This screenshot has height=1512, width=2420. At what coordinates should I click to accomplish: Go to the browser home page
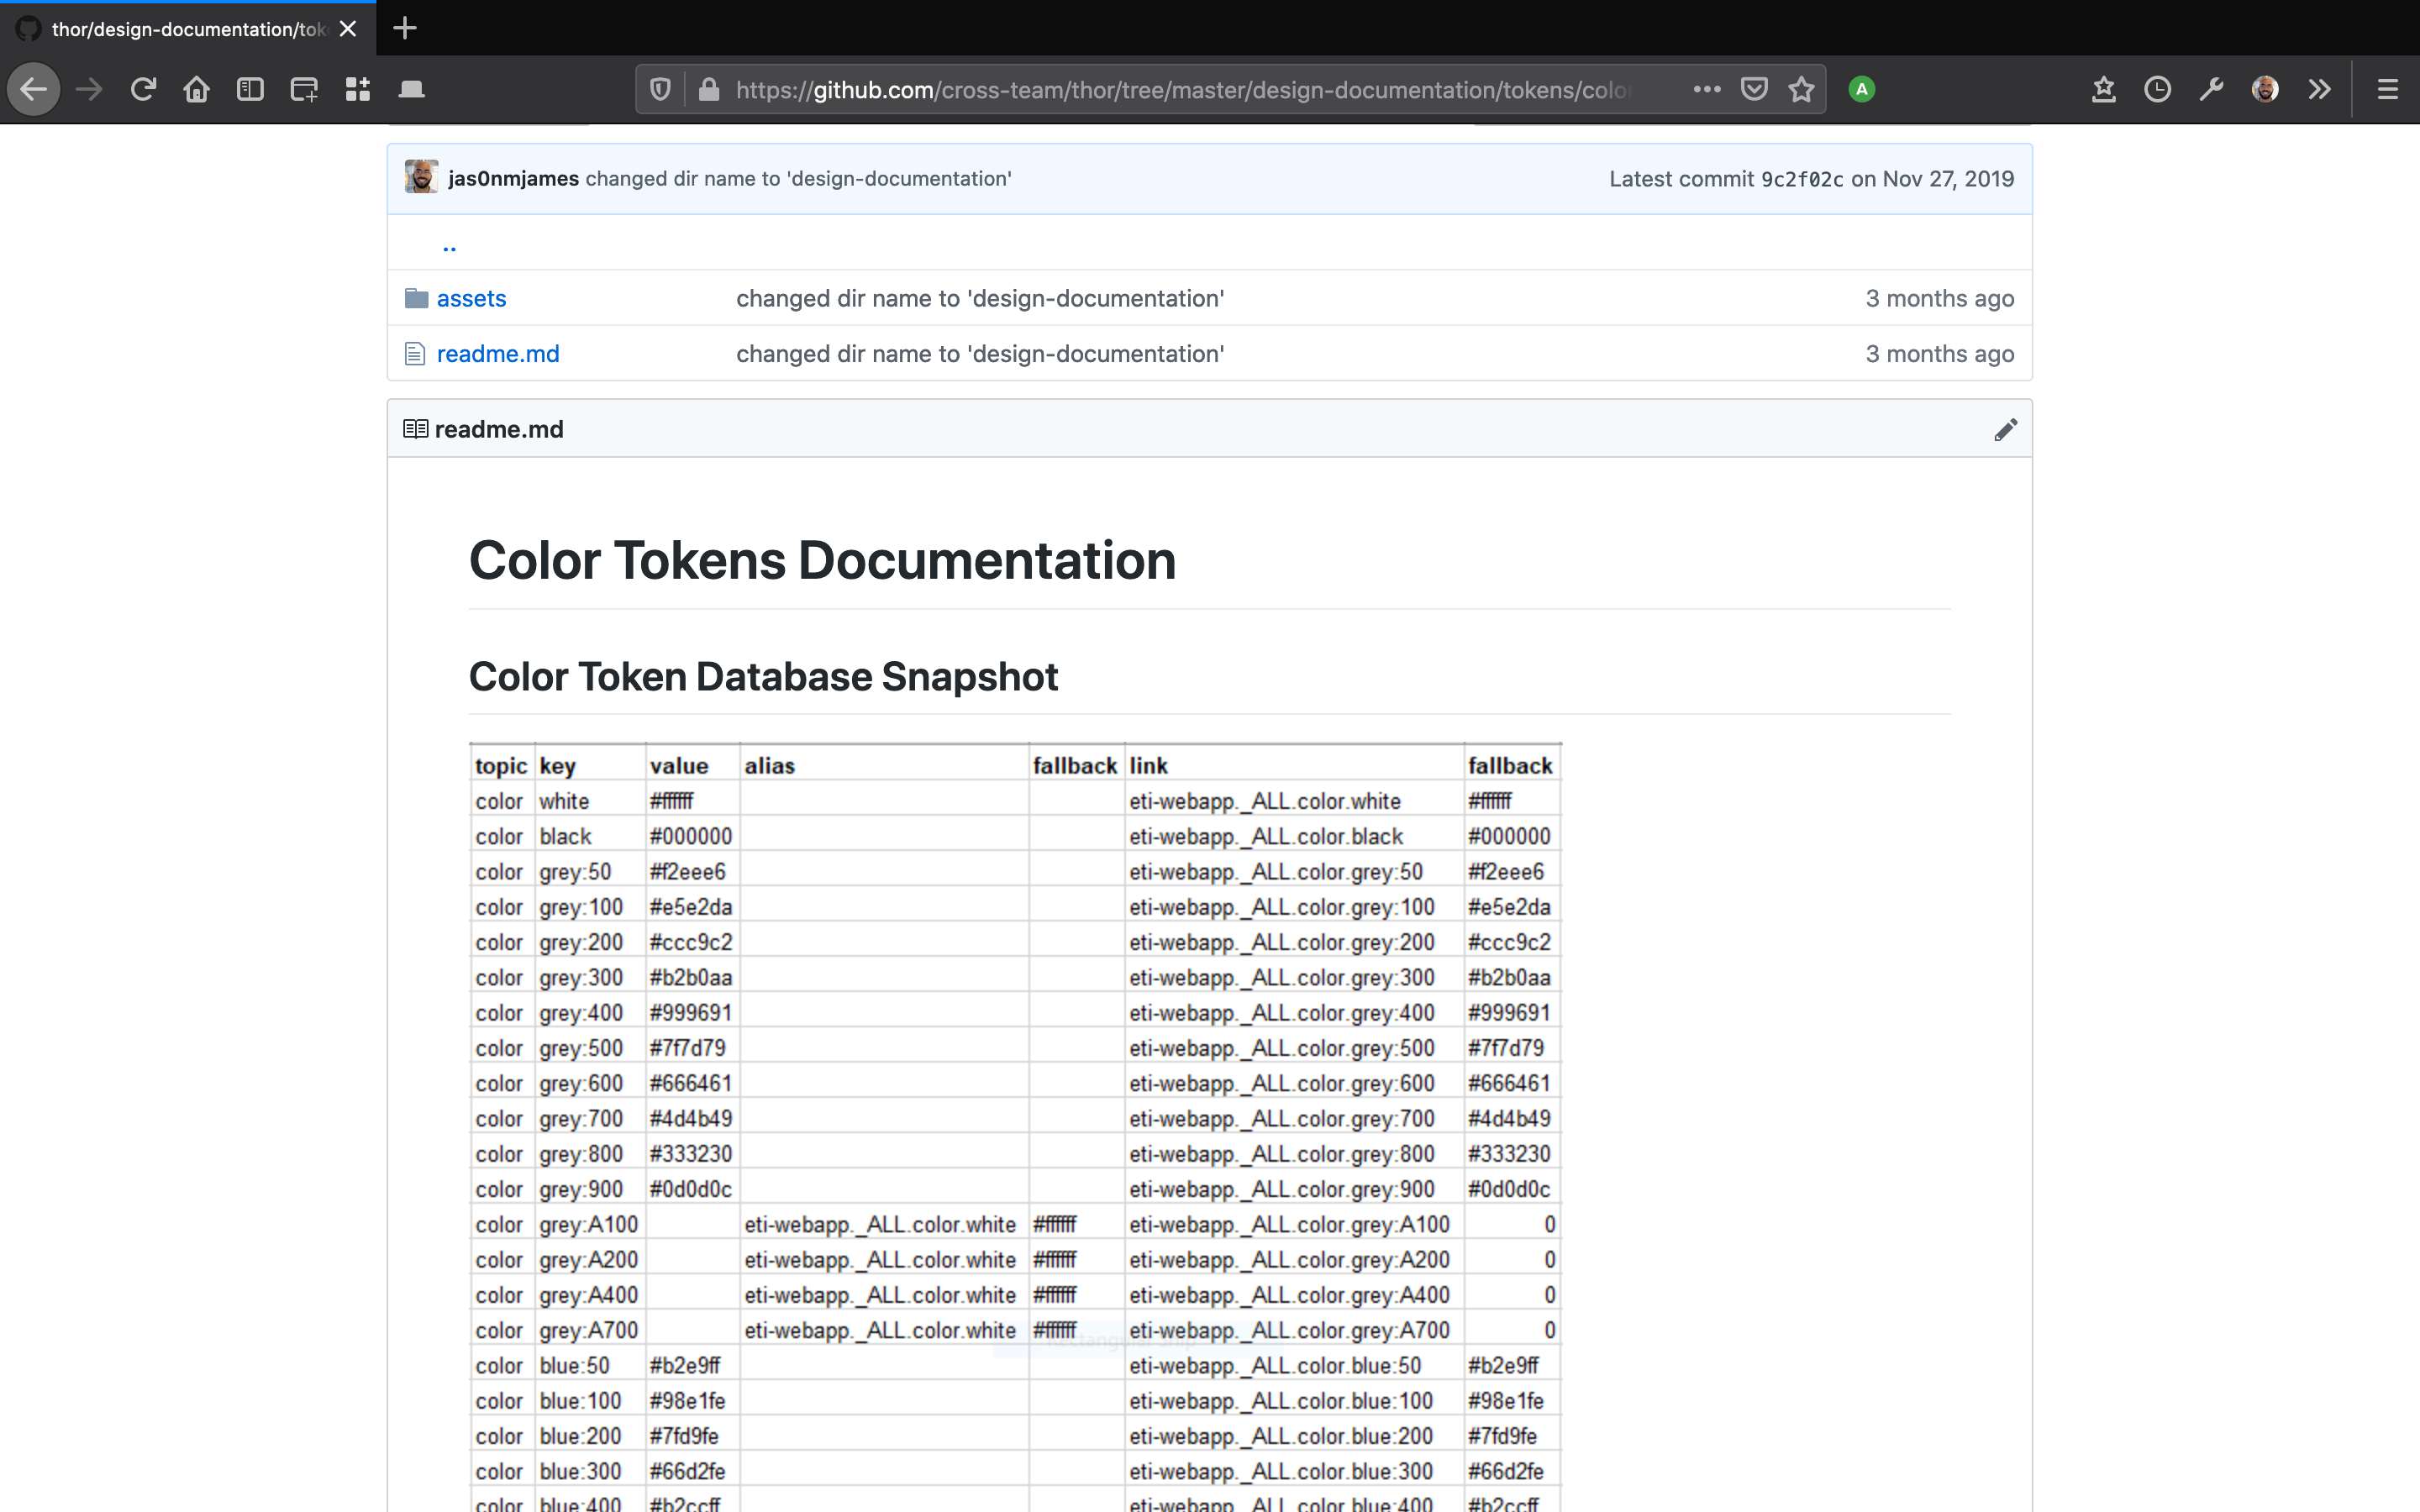pos(197,90)
